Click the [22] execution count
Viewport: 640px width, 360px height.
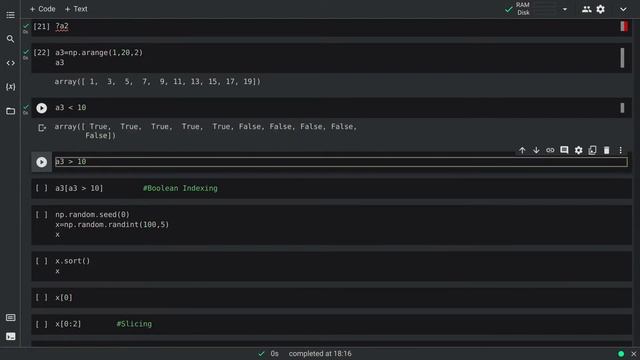[x=41, y=53]
